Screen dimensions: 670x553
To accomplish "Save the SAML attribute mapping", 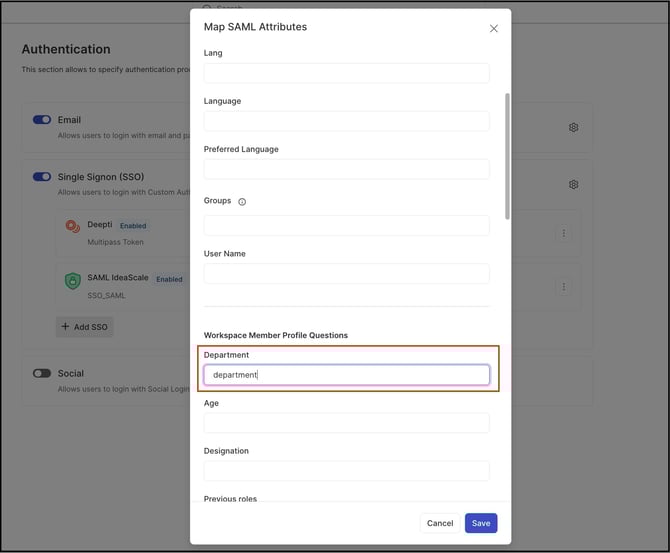I will click(481, 523).
